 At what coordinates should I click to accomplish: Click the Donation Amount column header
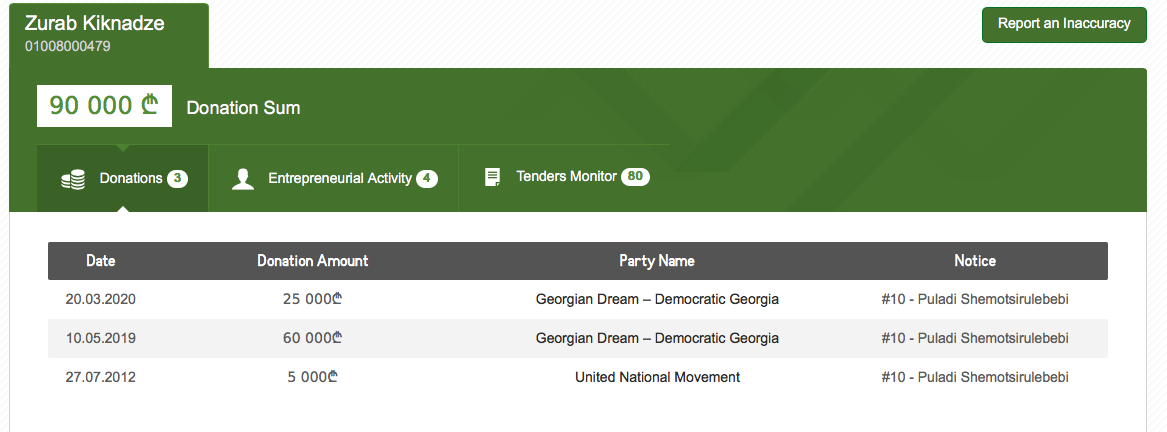(313, 261)
